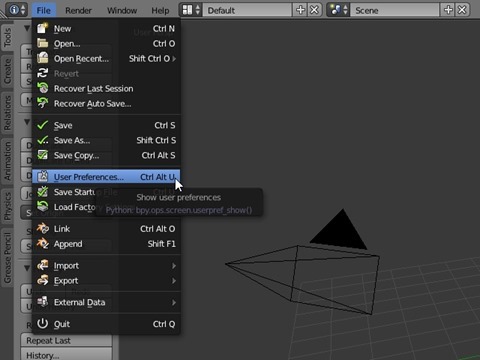Choose Append from File menu
480x360 pixels.
pyautogui.click(x=106, y=244)
